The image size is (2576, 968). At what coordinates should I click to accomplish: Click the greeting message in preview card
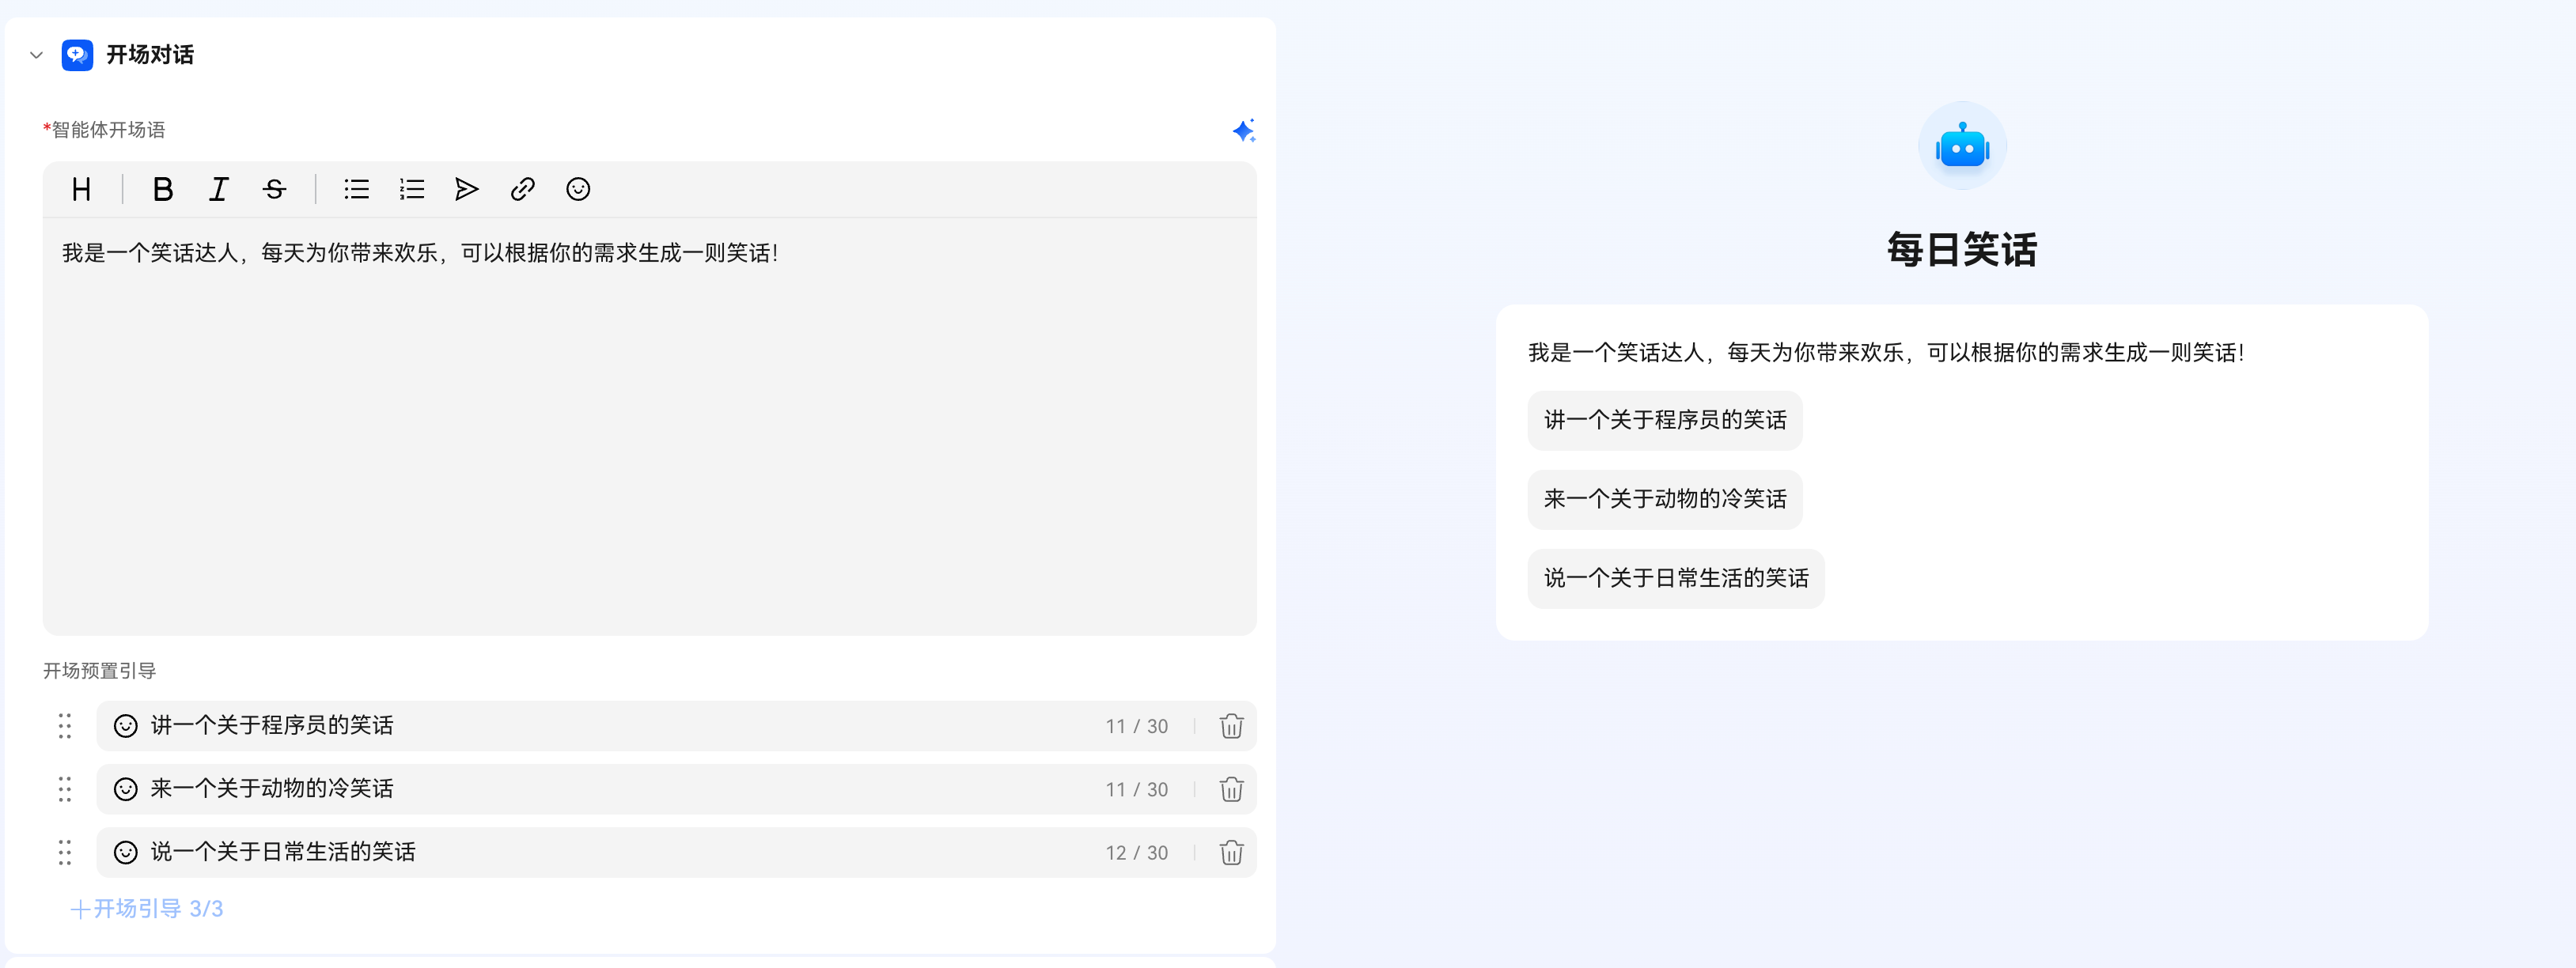coord(1886,352)
